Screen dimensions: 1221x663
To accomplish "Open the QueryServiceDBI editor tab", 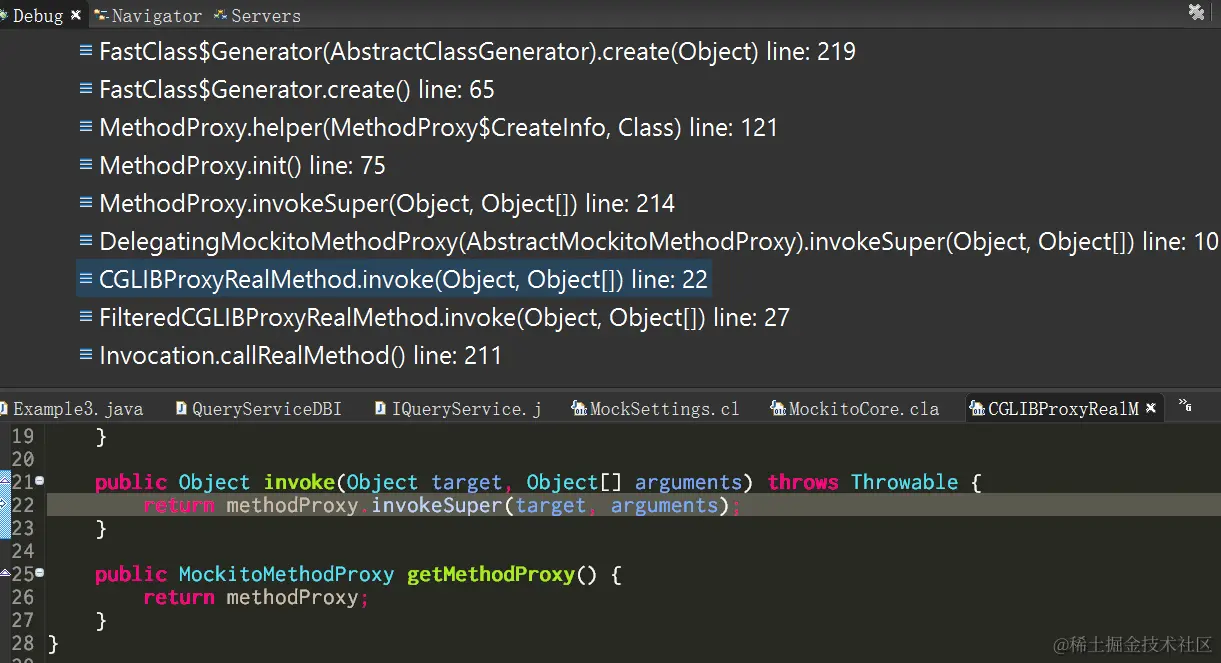I will coord(258,408).
